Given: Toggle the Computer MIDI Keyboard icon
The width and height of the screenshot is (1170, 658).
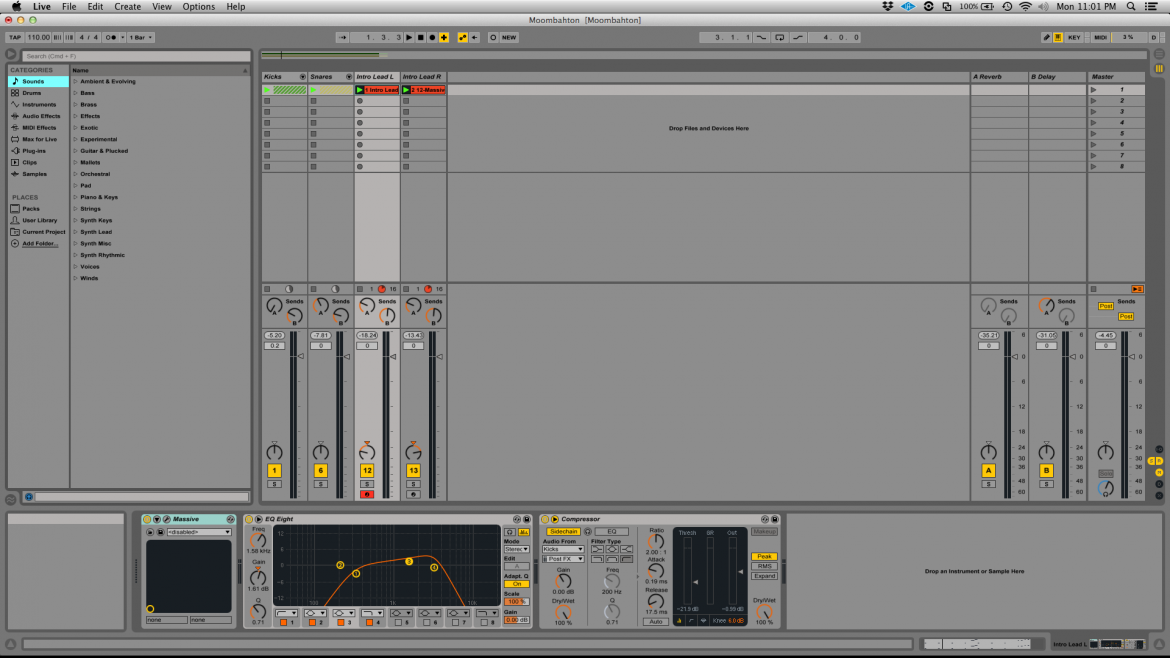Looking at the screenshot, I should point(1058,37).
